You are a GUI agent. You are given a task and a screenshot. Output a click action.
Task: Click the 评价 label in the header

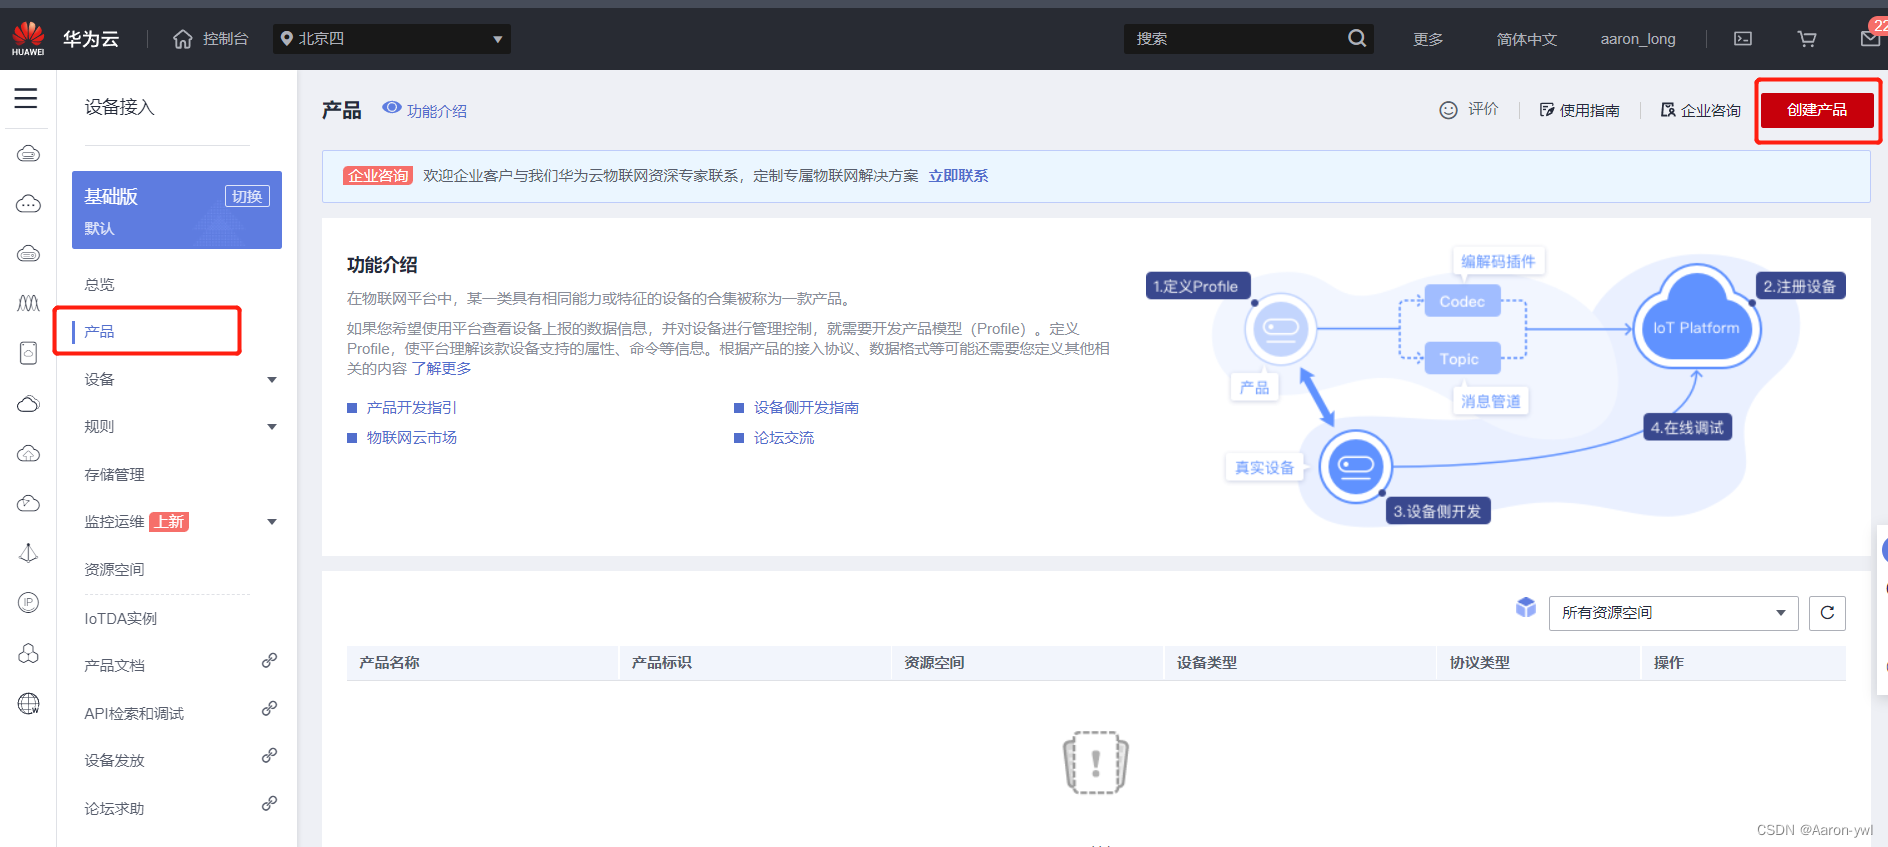pos(1483,109)
